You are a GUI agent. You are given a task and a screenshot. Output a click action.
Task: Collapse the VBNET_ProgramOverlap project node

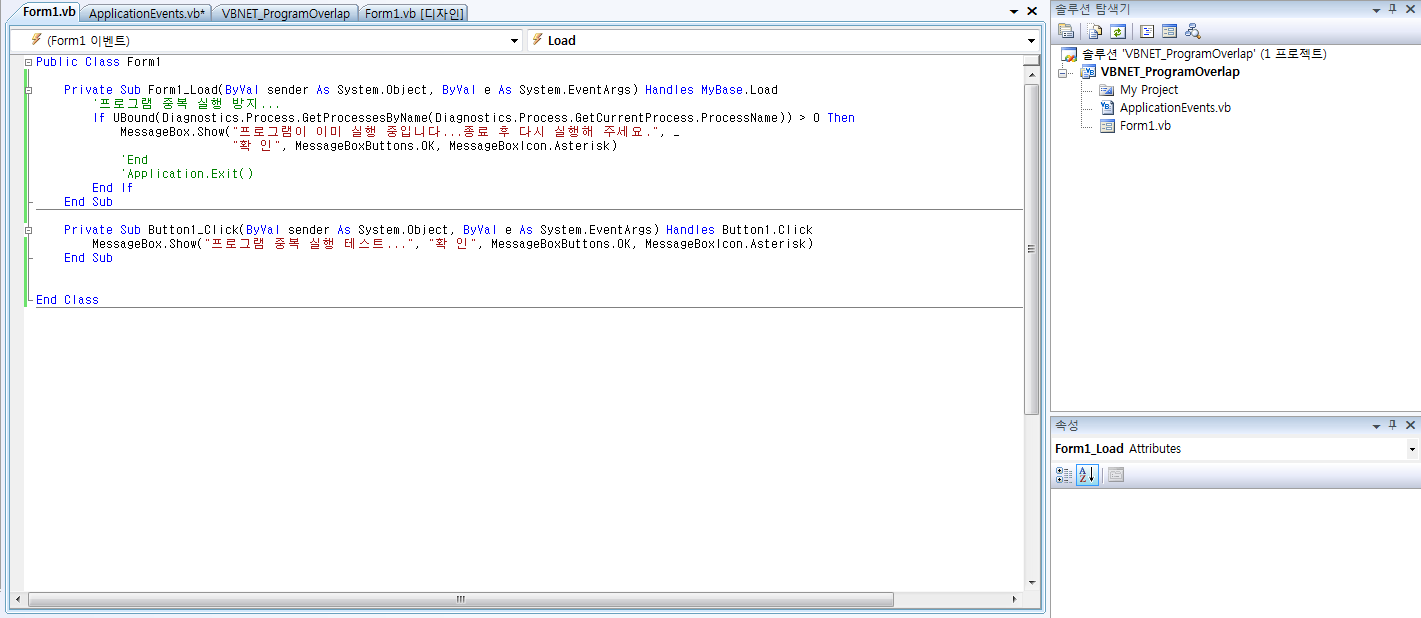[x=1064, y=72]
